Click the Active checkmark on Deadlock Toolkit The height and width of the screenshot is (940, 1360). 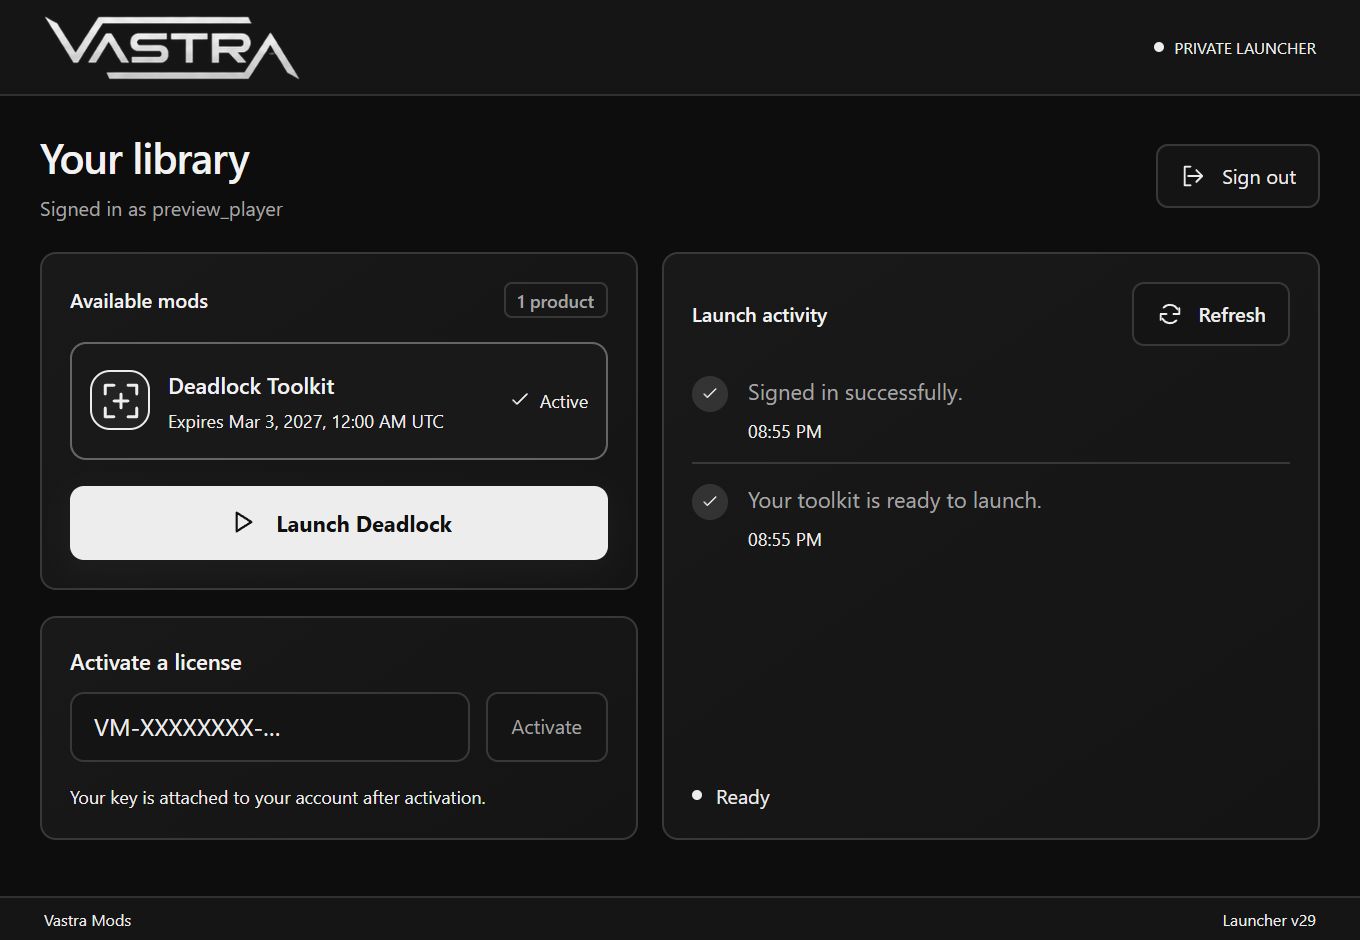pos(520,400)
